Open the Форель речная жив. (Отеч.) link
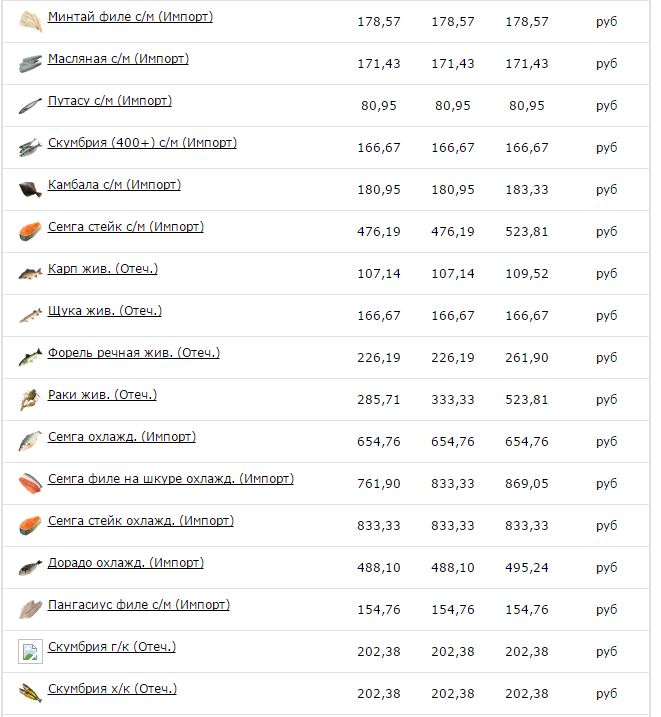This screenshot has width=661, height=717. [x=134, y=353]
